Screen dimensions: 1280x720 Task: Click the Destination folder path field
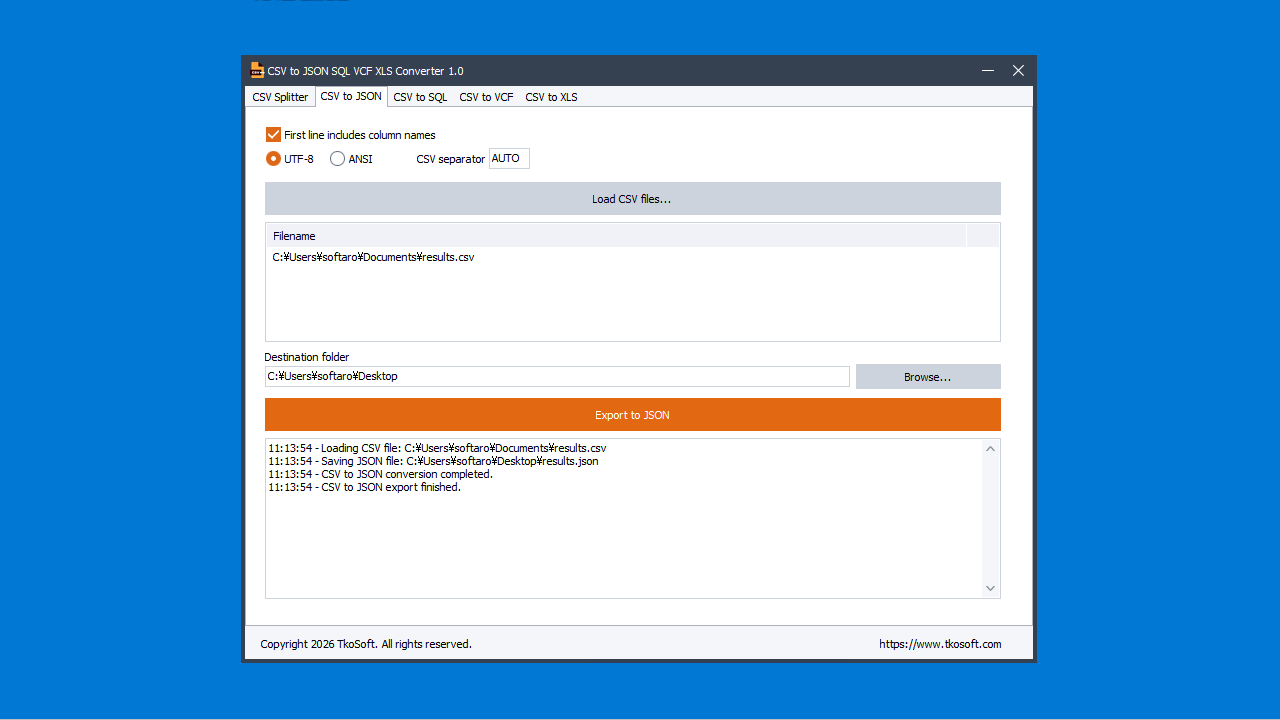tap(557, 376)
